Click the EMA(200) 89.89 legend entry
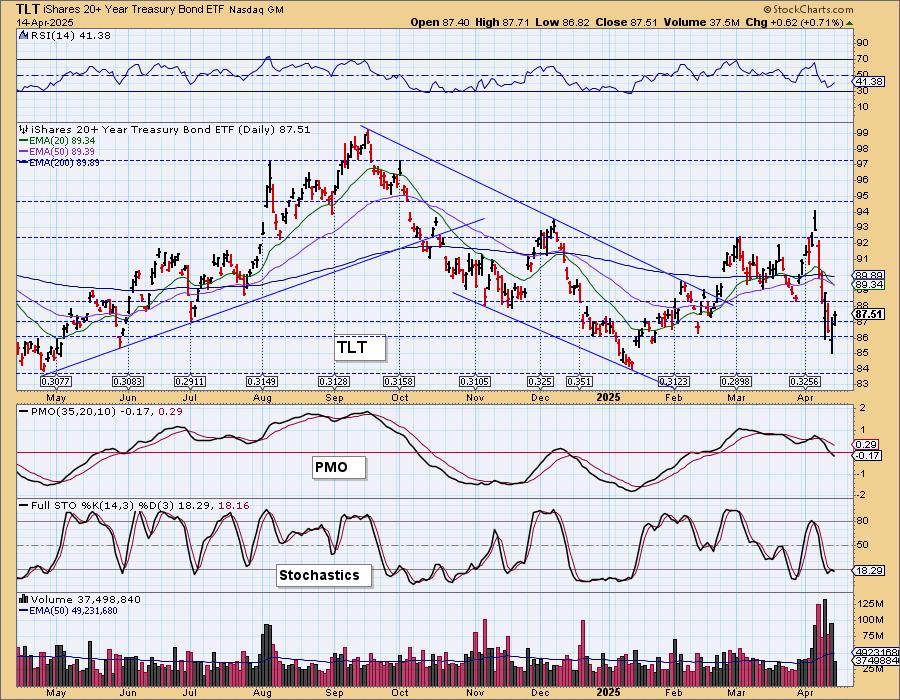This screenshot has height=700, width=900. [x=60, y=162]
